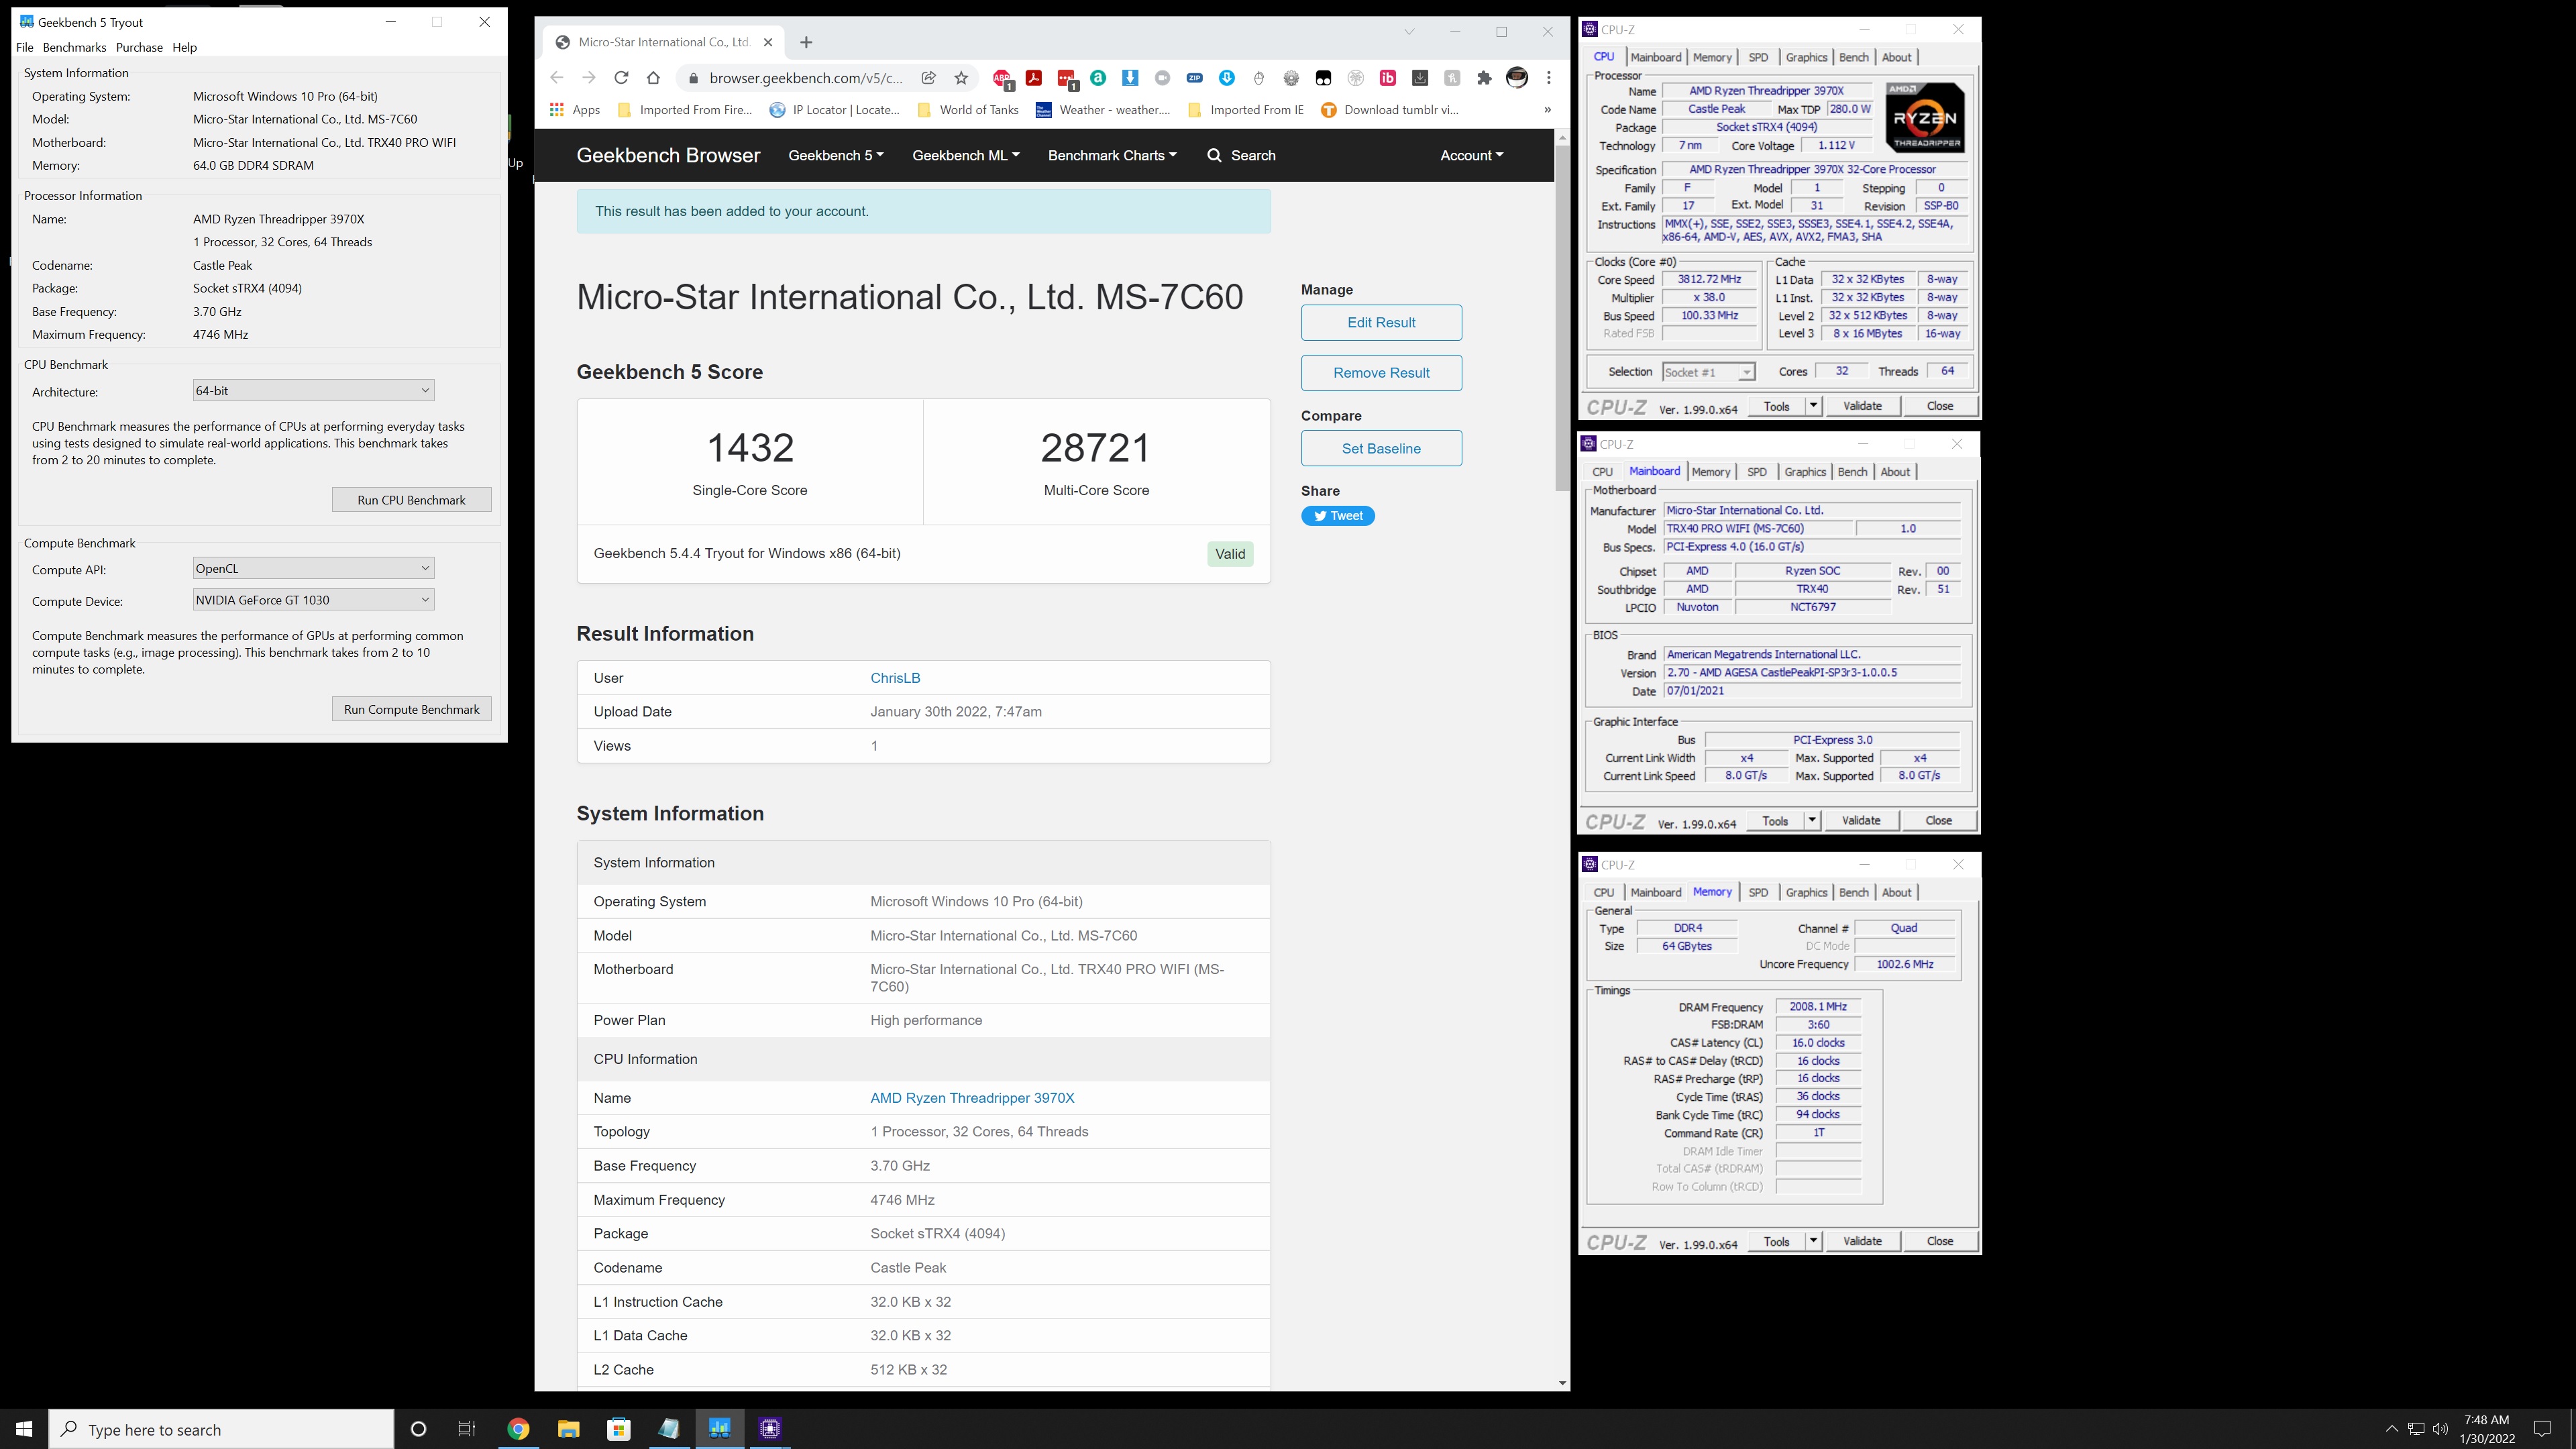Open the pink 'ib' extension
The width and height of the screenshot is (2576, 1449).
[1388, 78]
